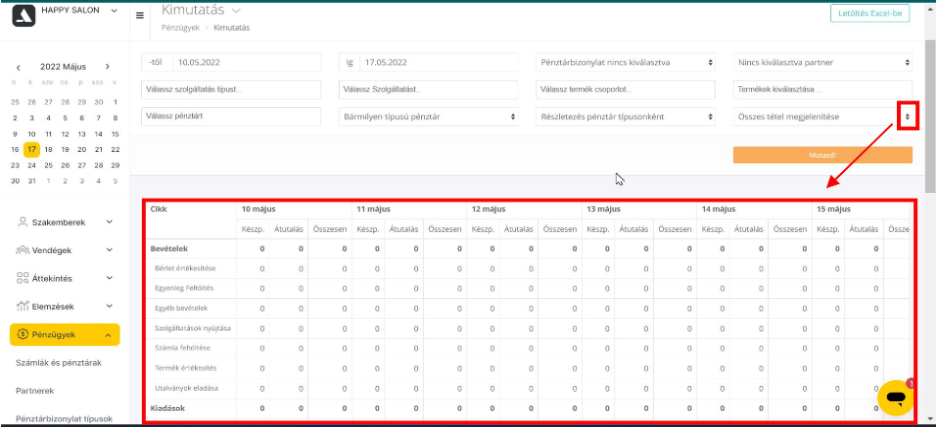Open Pénztárbizonylat nincs kiválasztva dropdown
The width and height of the screenshot is (937, 427).
[x=626, y=62]
